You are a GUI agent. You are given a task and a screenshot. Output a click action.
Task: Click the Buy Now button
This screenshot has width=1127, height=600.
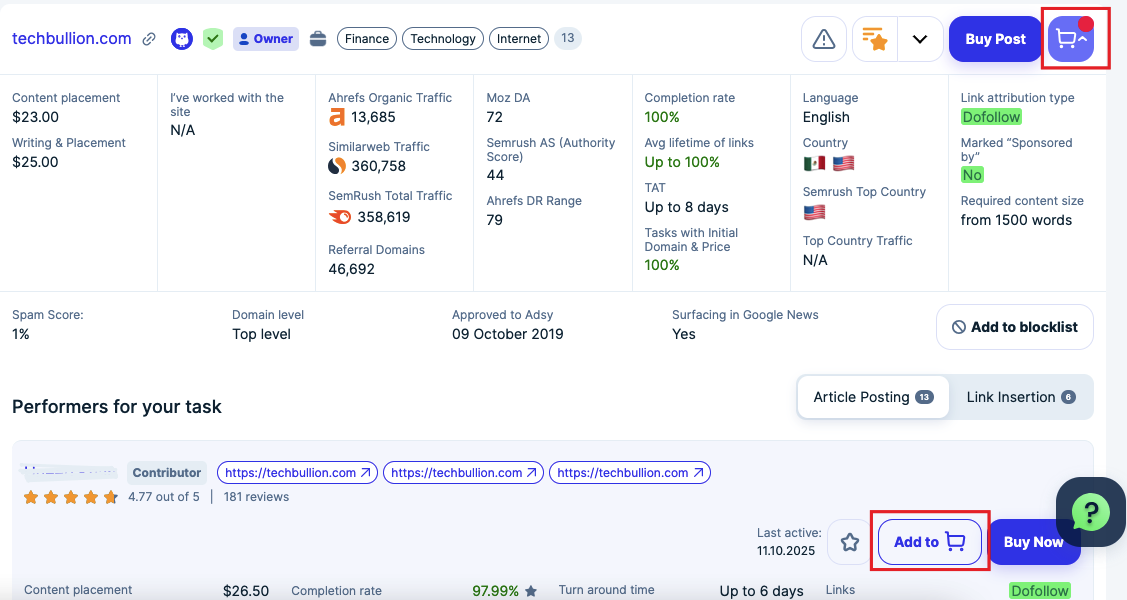tap(1033, 542)
